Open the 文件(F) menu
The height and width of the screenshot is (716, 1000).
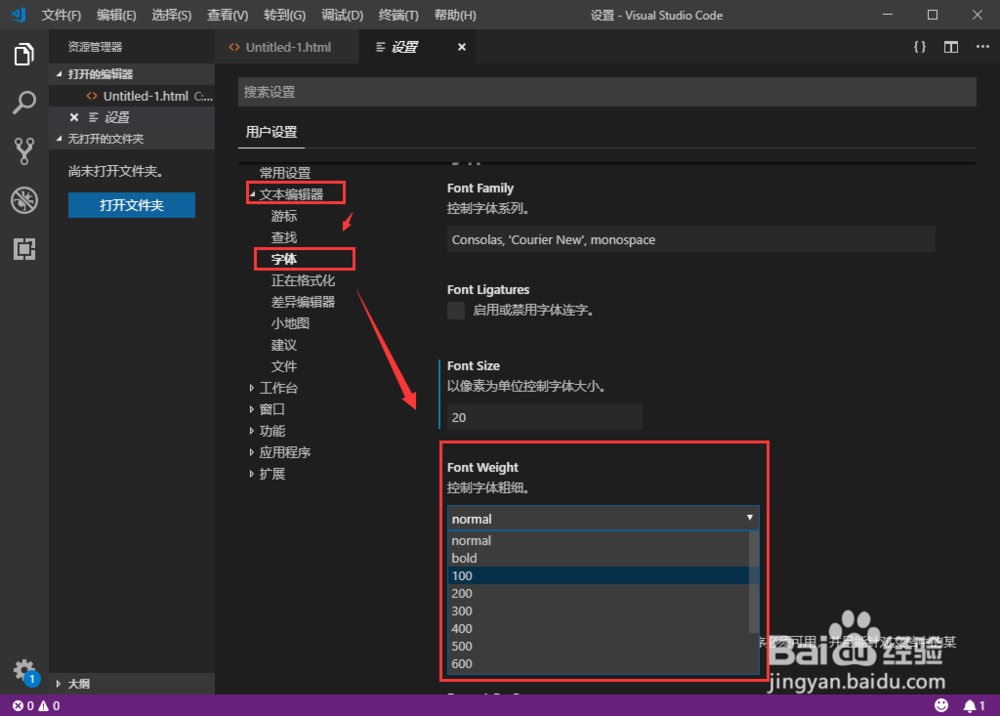tap(61, 15)
